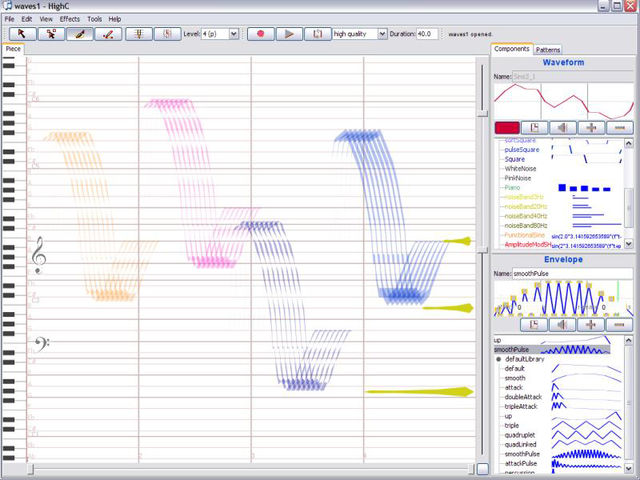Select the default envelope

[x=514, y=369]
